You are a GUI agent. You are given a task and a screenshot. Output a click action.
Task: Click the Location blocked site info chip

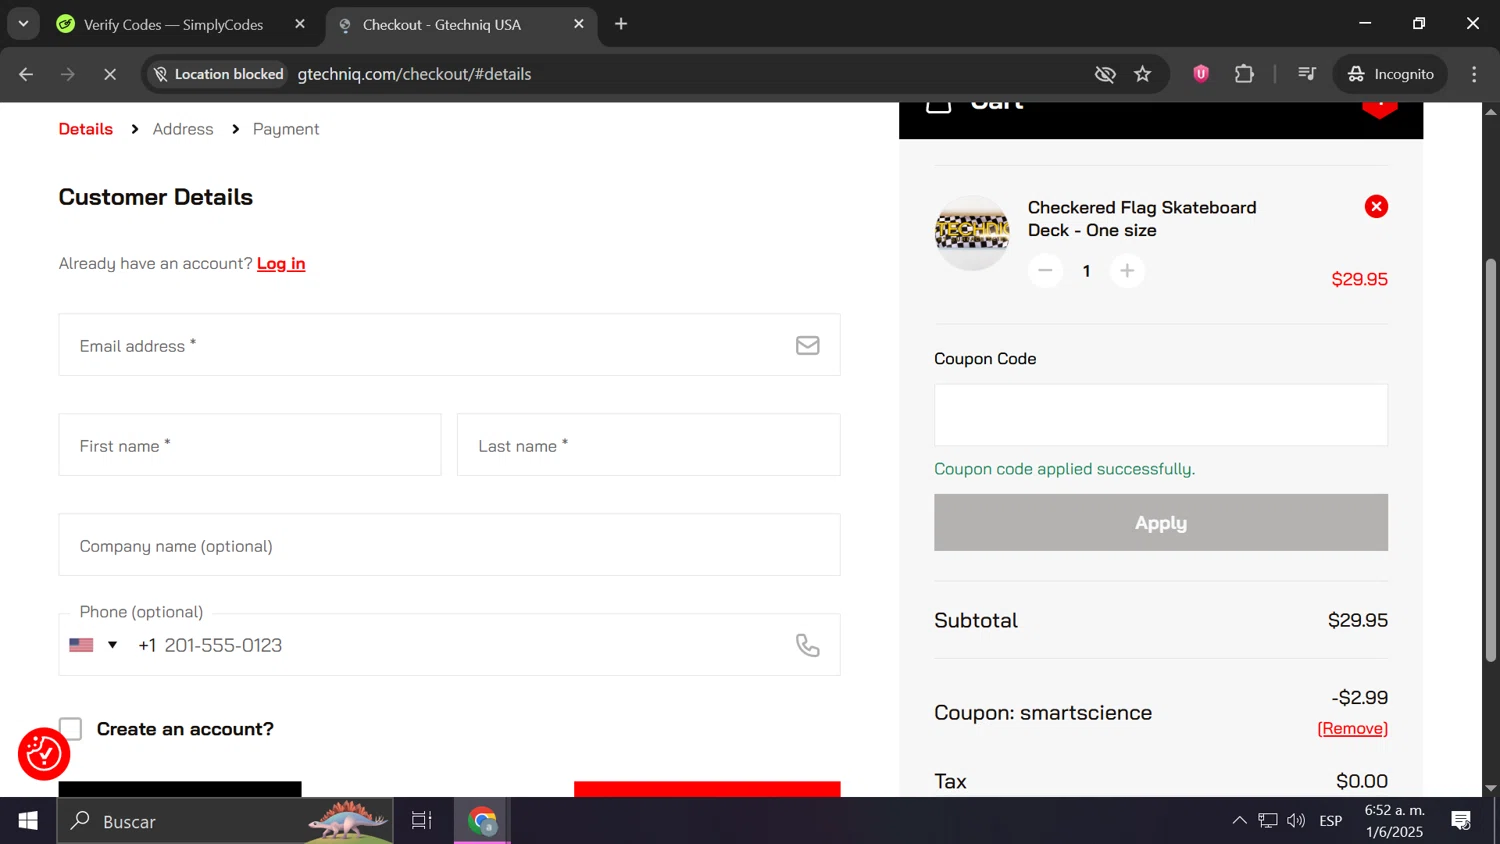218,74
